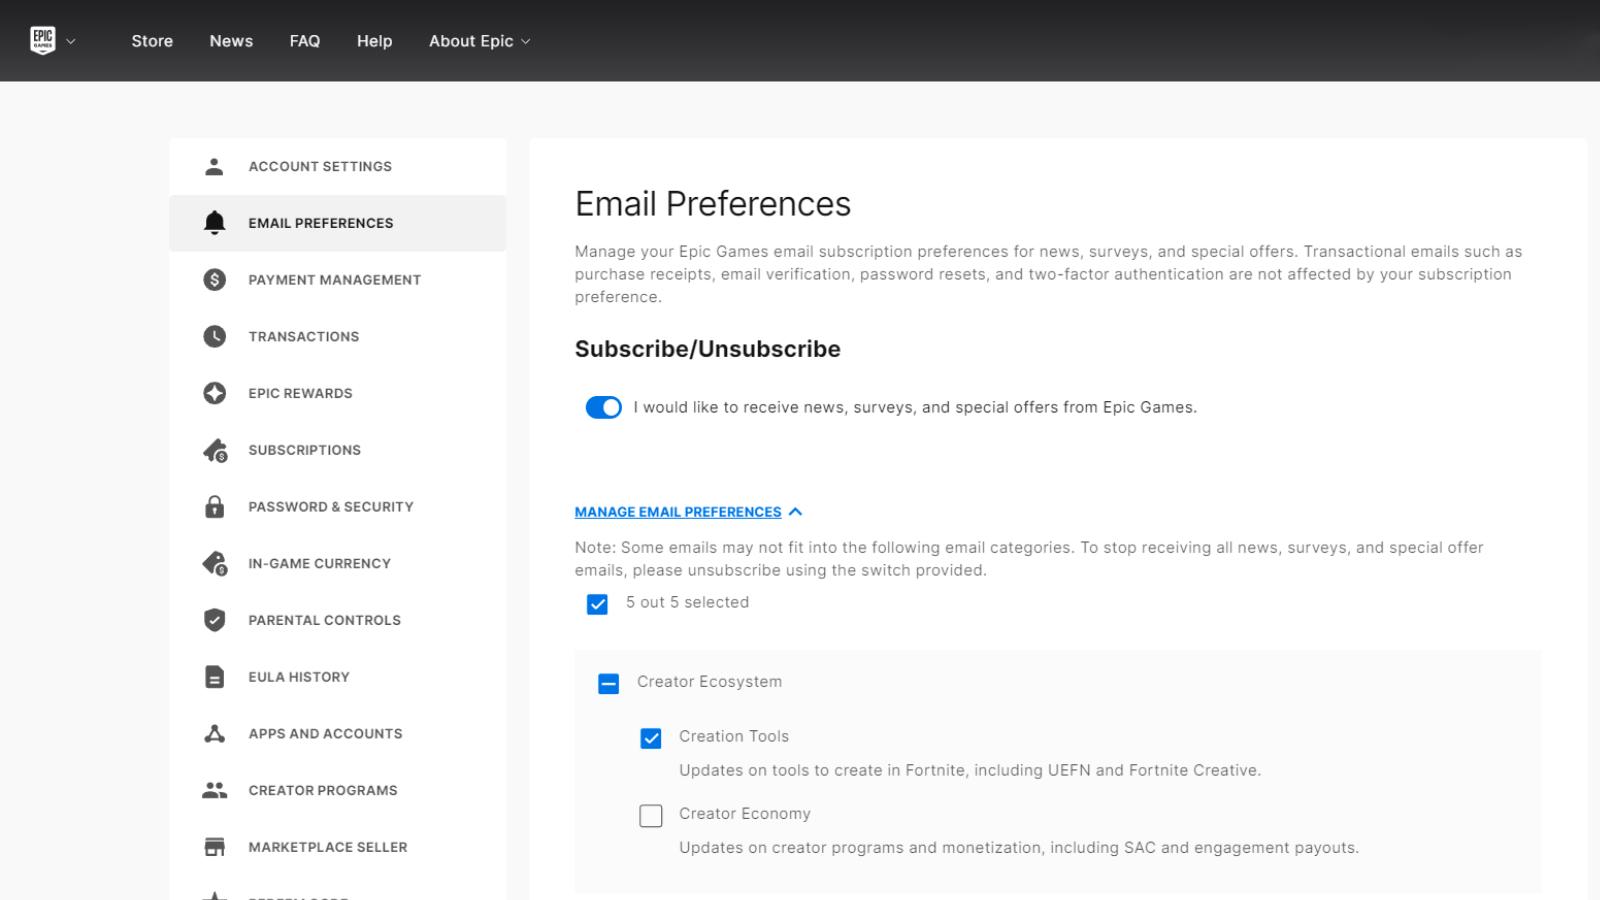This screenshot has width=1600, height=900.
Task: Open Account Settings in sidebar
Action: (320, 166)
